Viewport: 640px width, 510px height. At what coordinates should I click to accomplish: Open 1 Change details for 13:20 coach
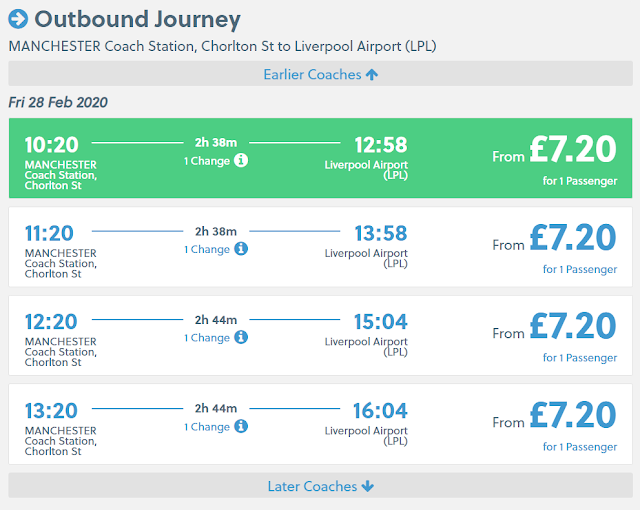[207, 427]
